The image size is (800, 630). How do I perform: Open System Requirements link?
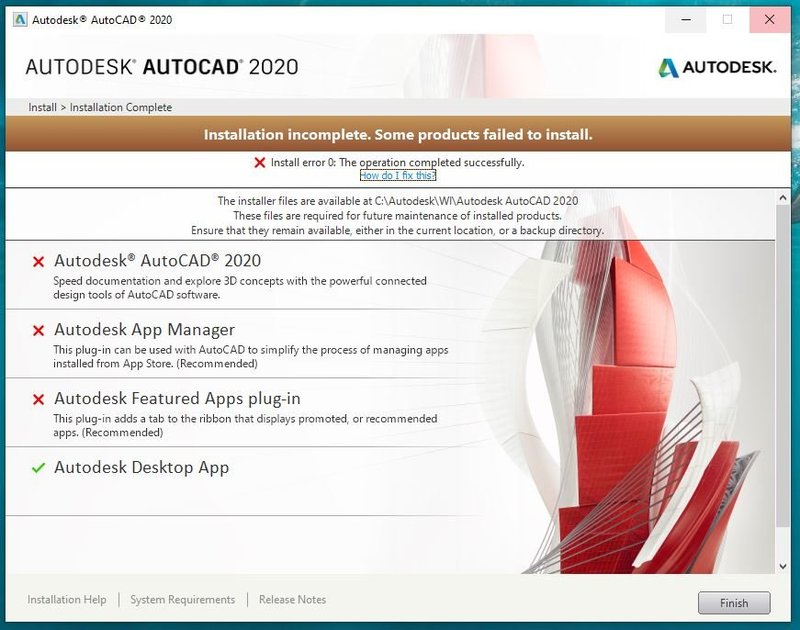[182, 599]
